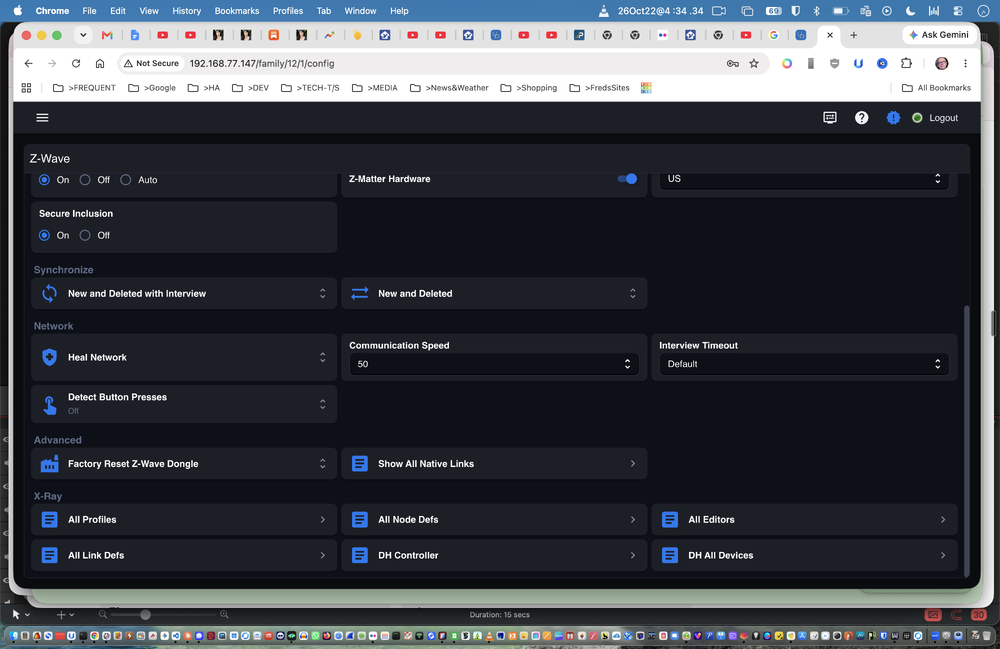
Task: Expand Heal Network options
Action: [323, 358]
